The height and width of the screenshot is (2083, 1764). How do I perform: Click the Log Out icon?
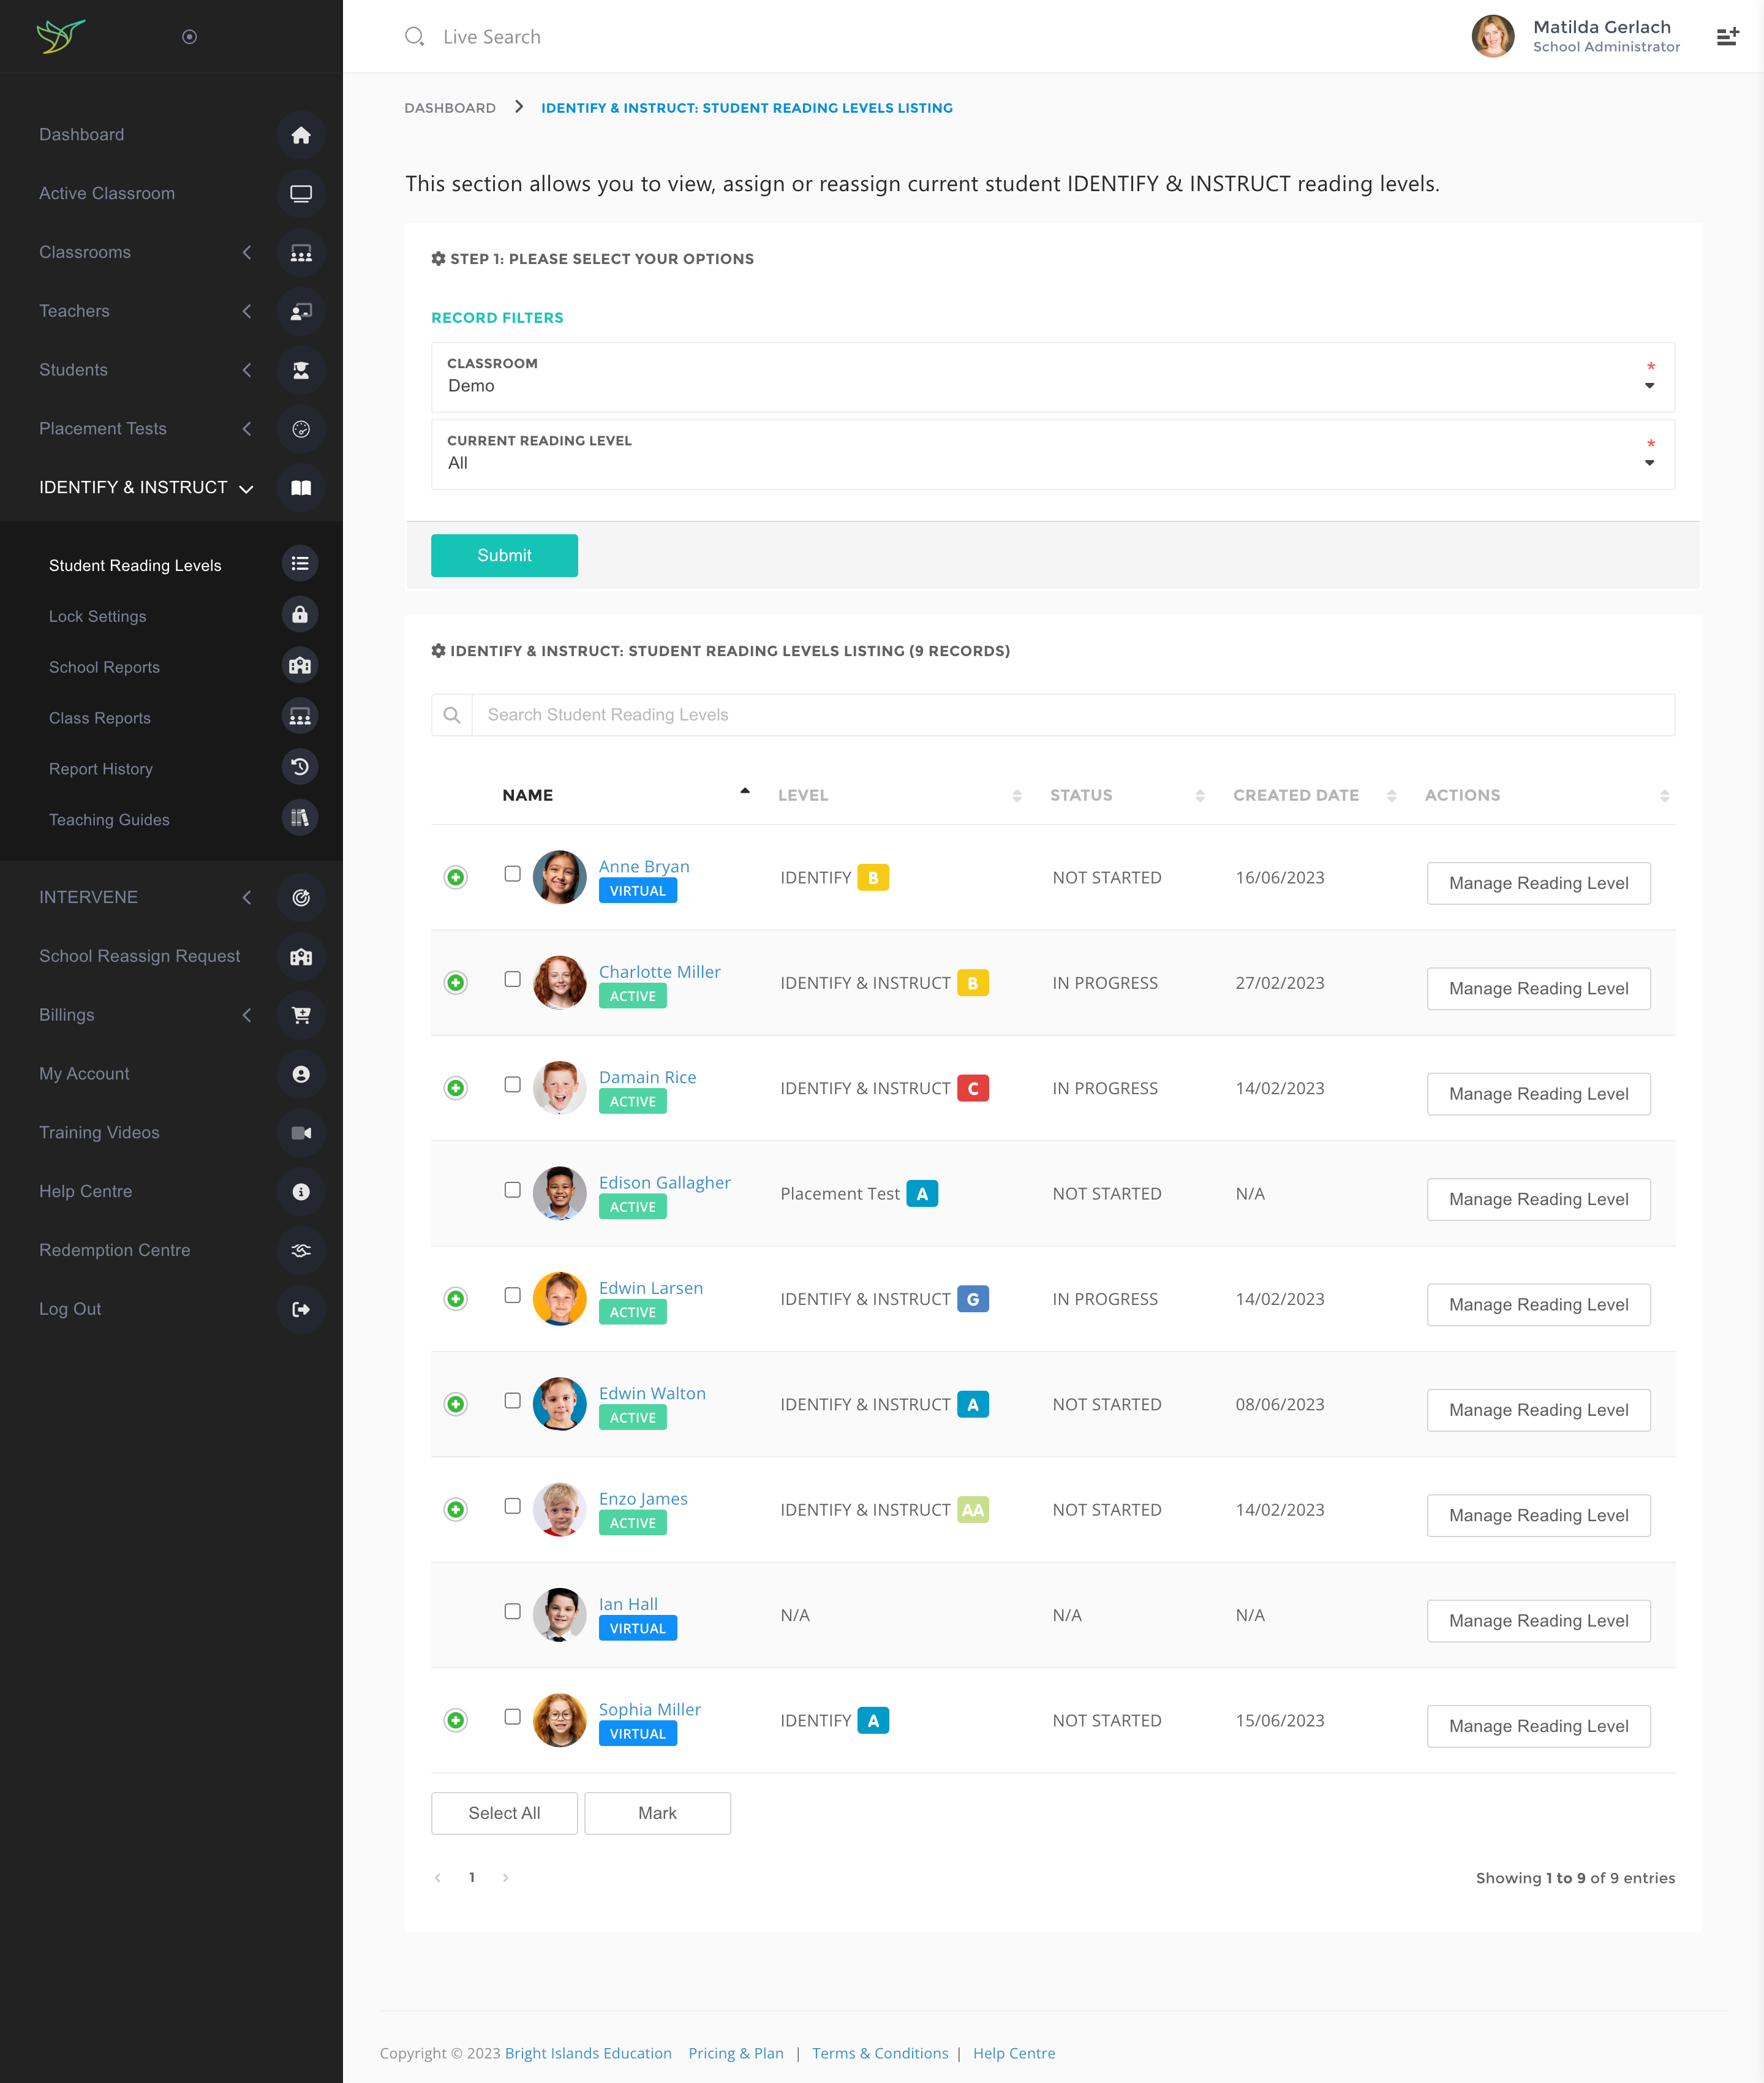pos(300,1309)
